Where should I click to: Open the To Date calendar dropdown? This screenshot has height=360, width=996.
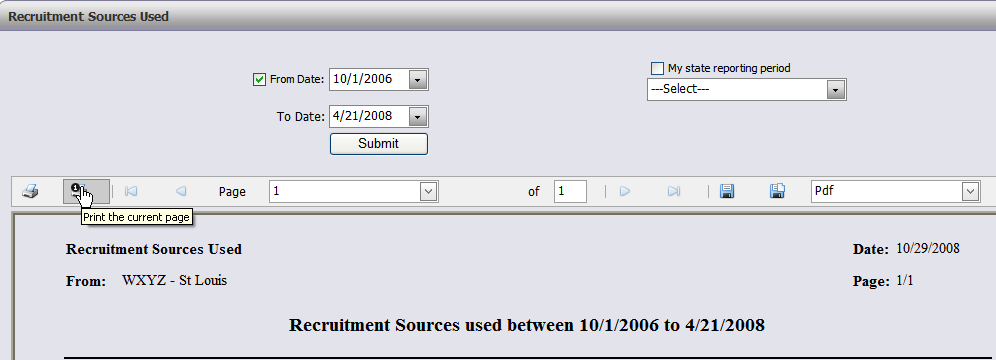tap(417, 117)
